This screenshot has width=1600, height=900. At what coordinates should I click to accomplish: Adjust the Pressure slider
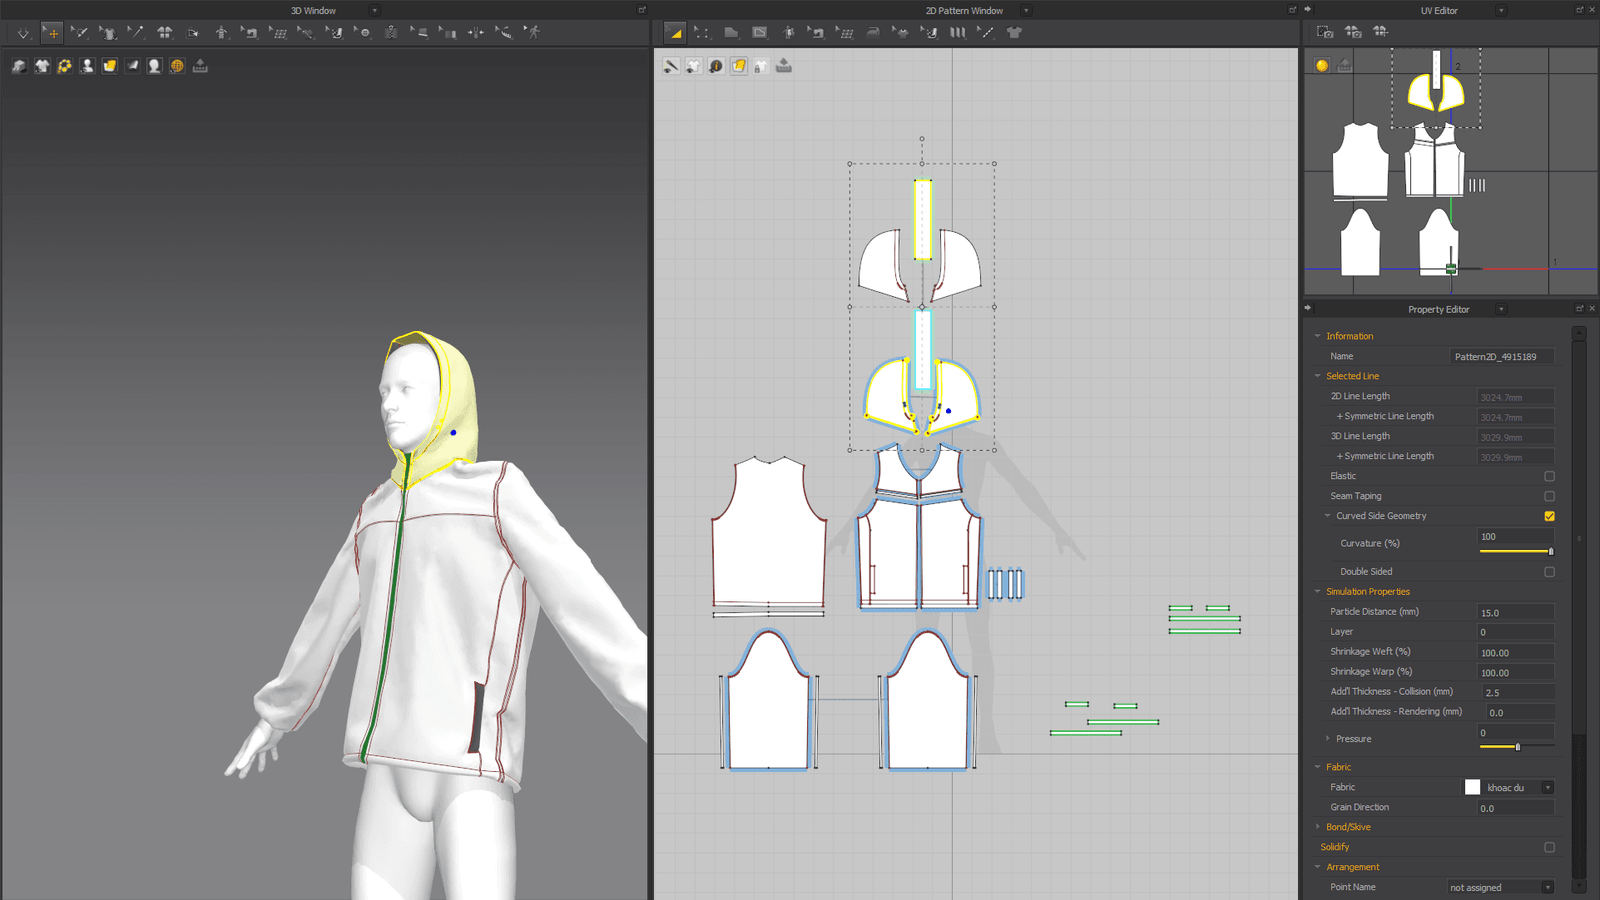coord(1516,747)
